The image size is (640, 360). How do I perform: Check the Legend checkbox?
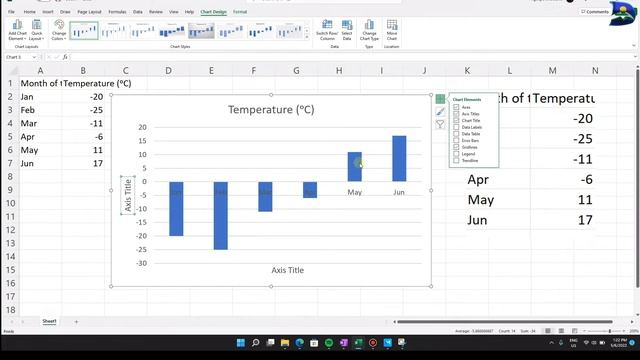tap(456, 154)
